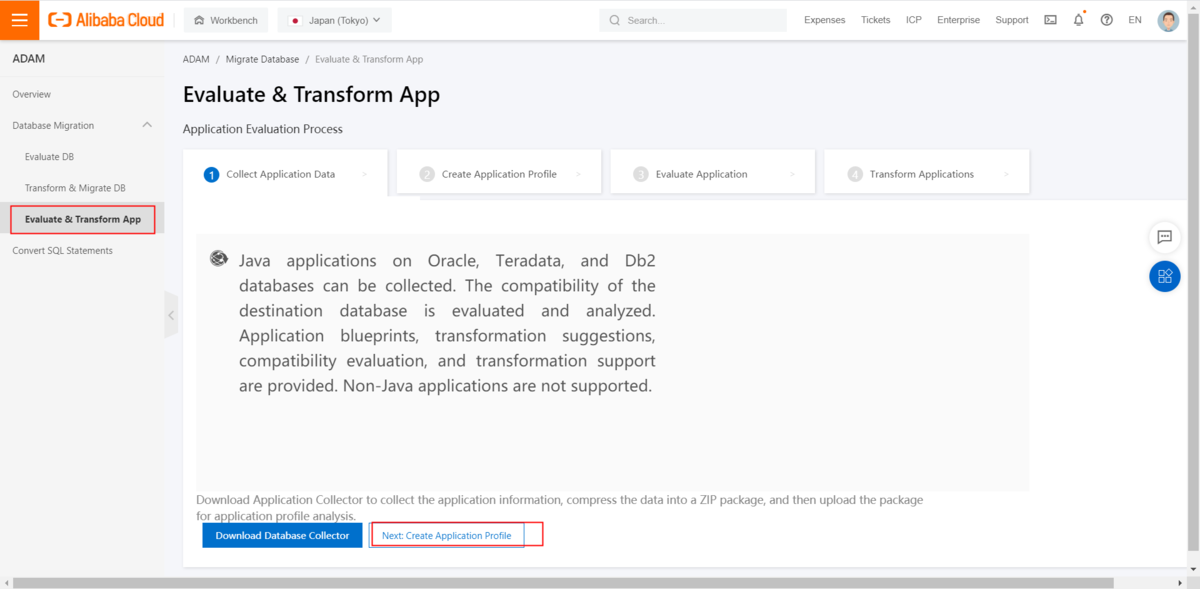The height and width of the screenshot is (589, 1200).
Task: Click Next: Create Application Profile
Action: (447, 535)
